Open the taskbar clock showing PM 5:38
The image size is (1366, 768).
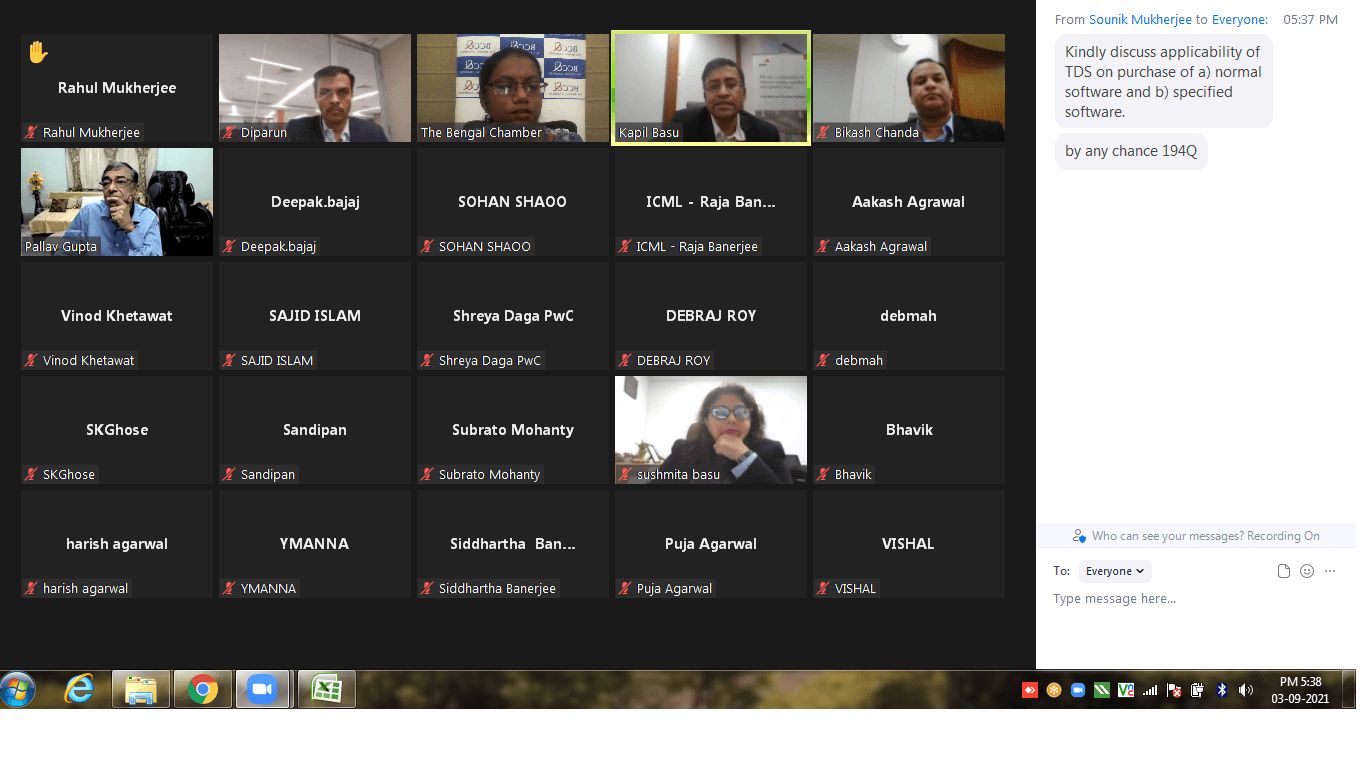(1300, 690)
